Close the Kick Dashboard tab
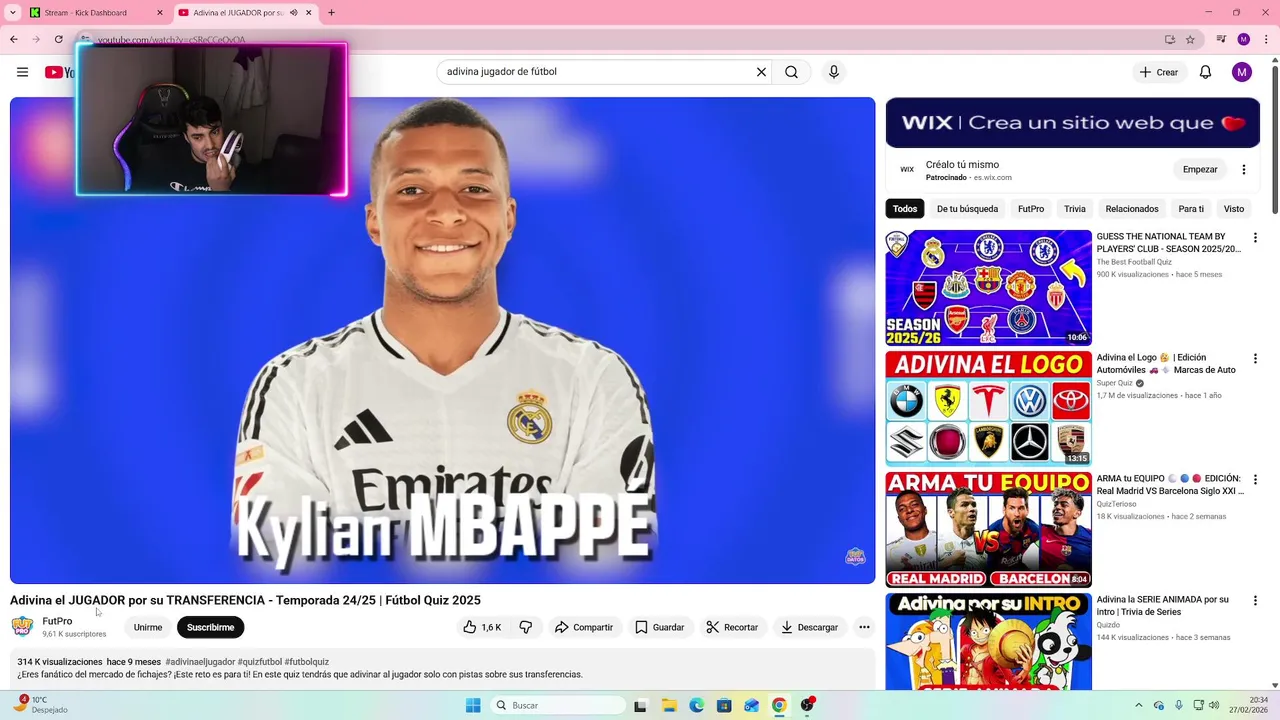 pos(159,13)
